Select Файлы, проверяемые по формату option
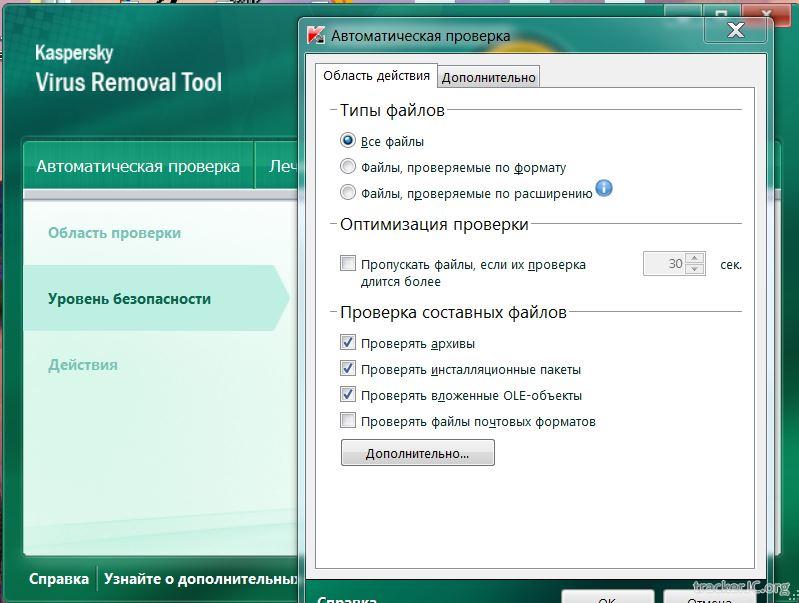Viewport: 799px width, 603px height. tap(348, 167)
